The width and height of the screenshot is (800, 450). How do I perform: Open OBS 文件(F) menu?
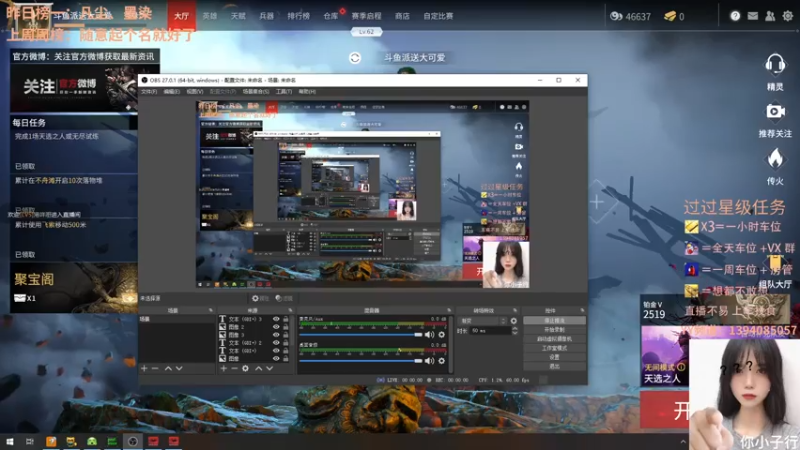click(149, 92)
